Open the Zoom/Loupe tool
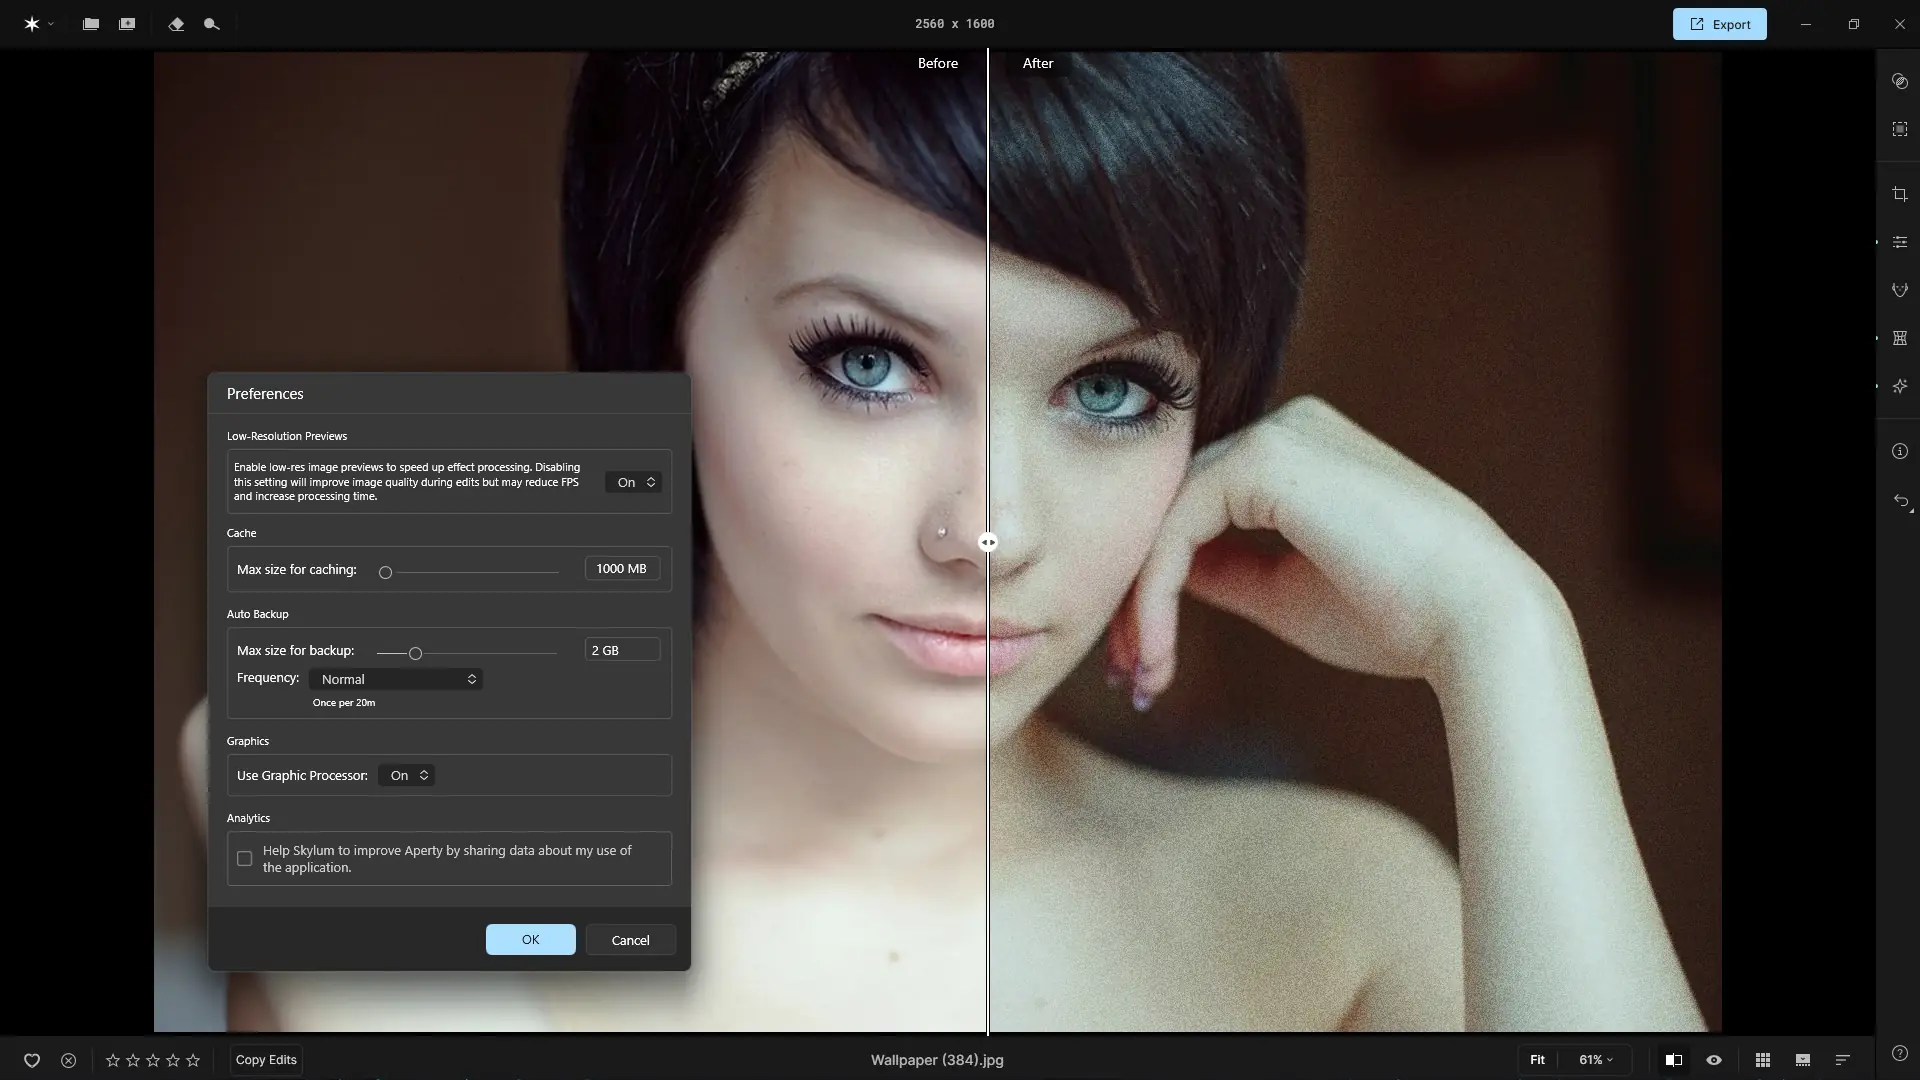The height and width of the screenshot is (1080, 1920). click(x=211, y=24)
